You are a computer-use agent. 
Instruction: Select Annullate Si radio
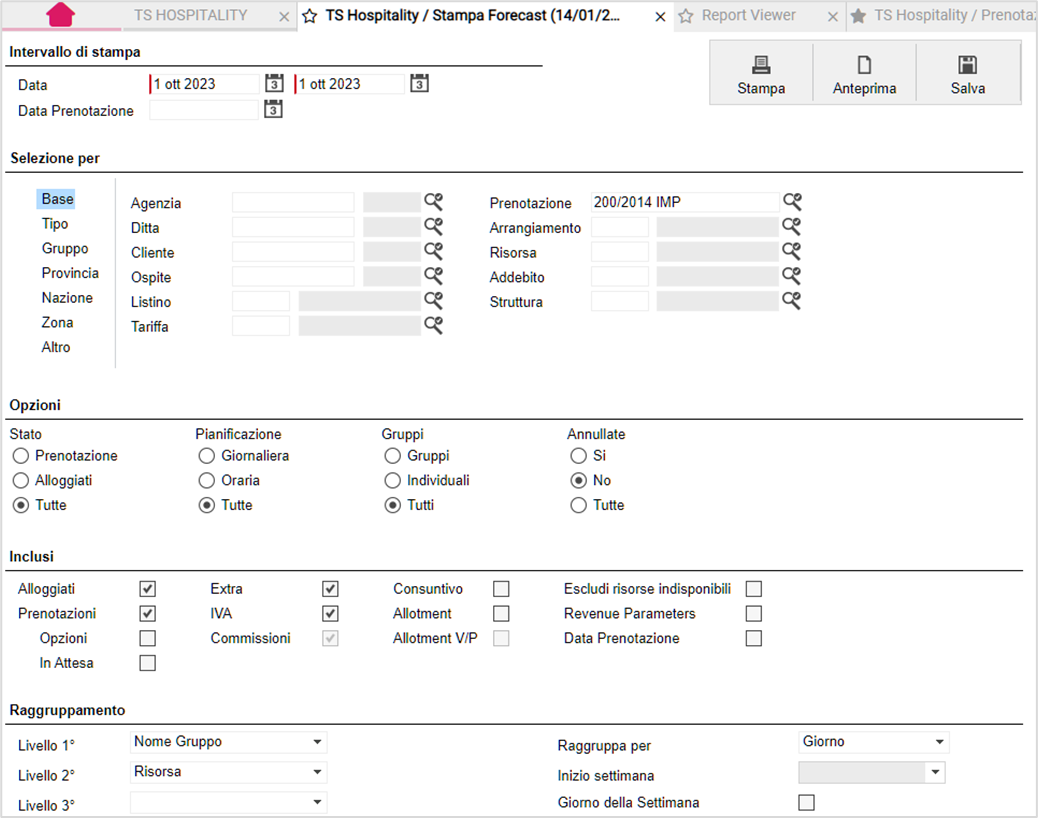coord(579,455)
